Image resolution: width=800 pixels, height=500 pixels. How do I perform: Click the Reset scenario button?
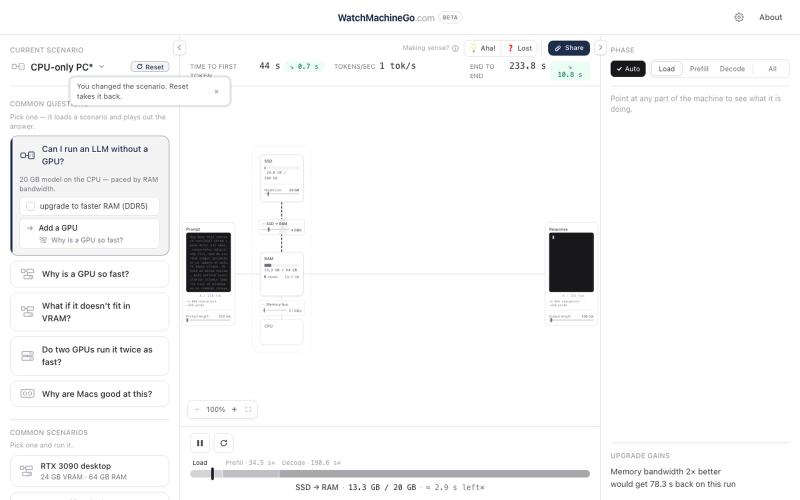click(150, 67)
